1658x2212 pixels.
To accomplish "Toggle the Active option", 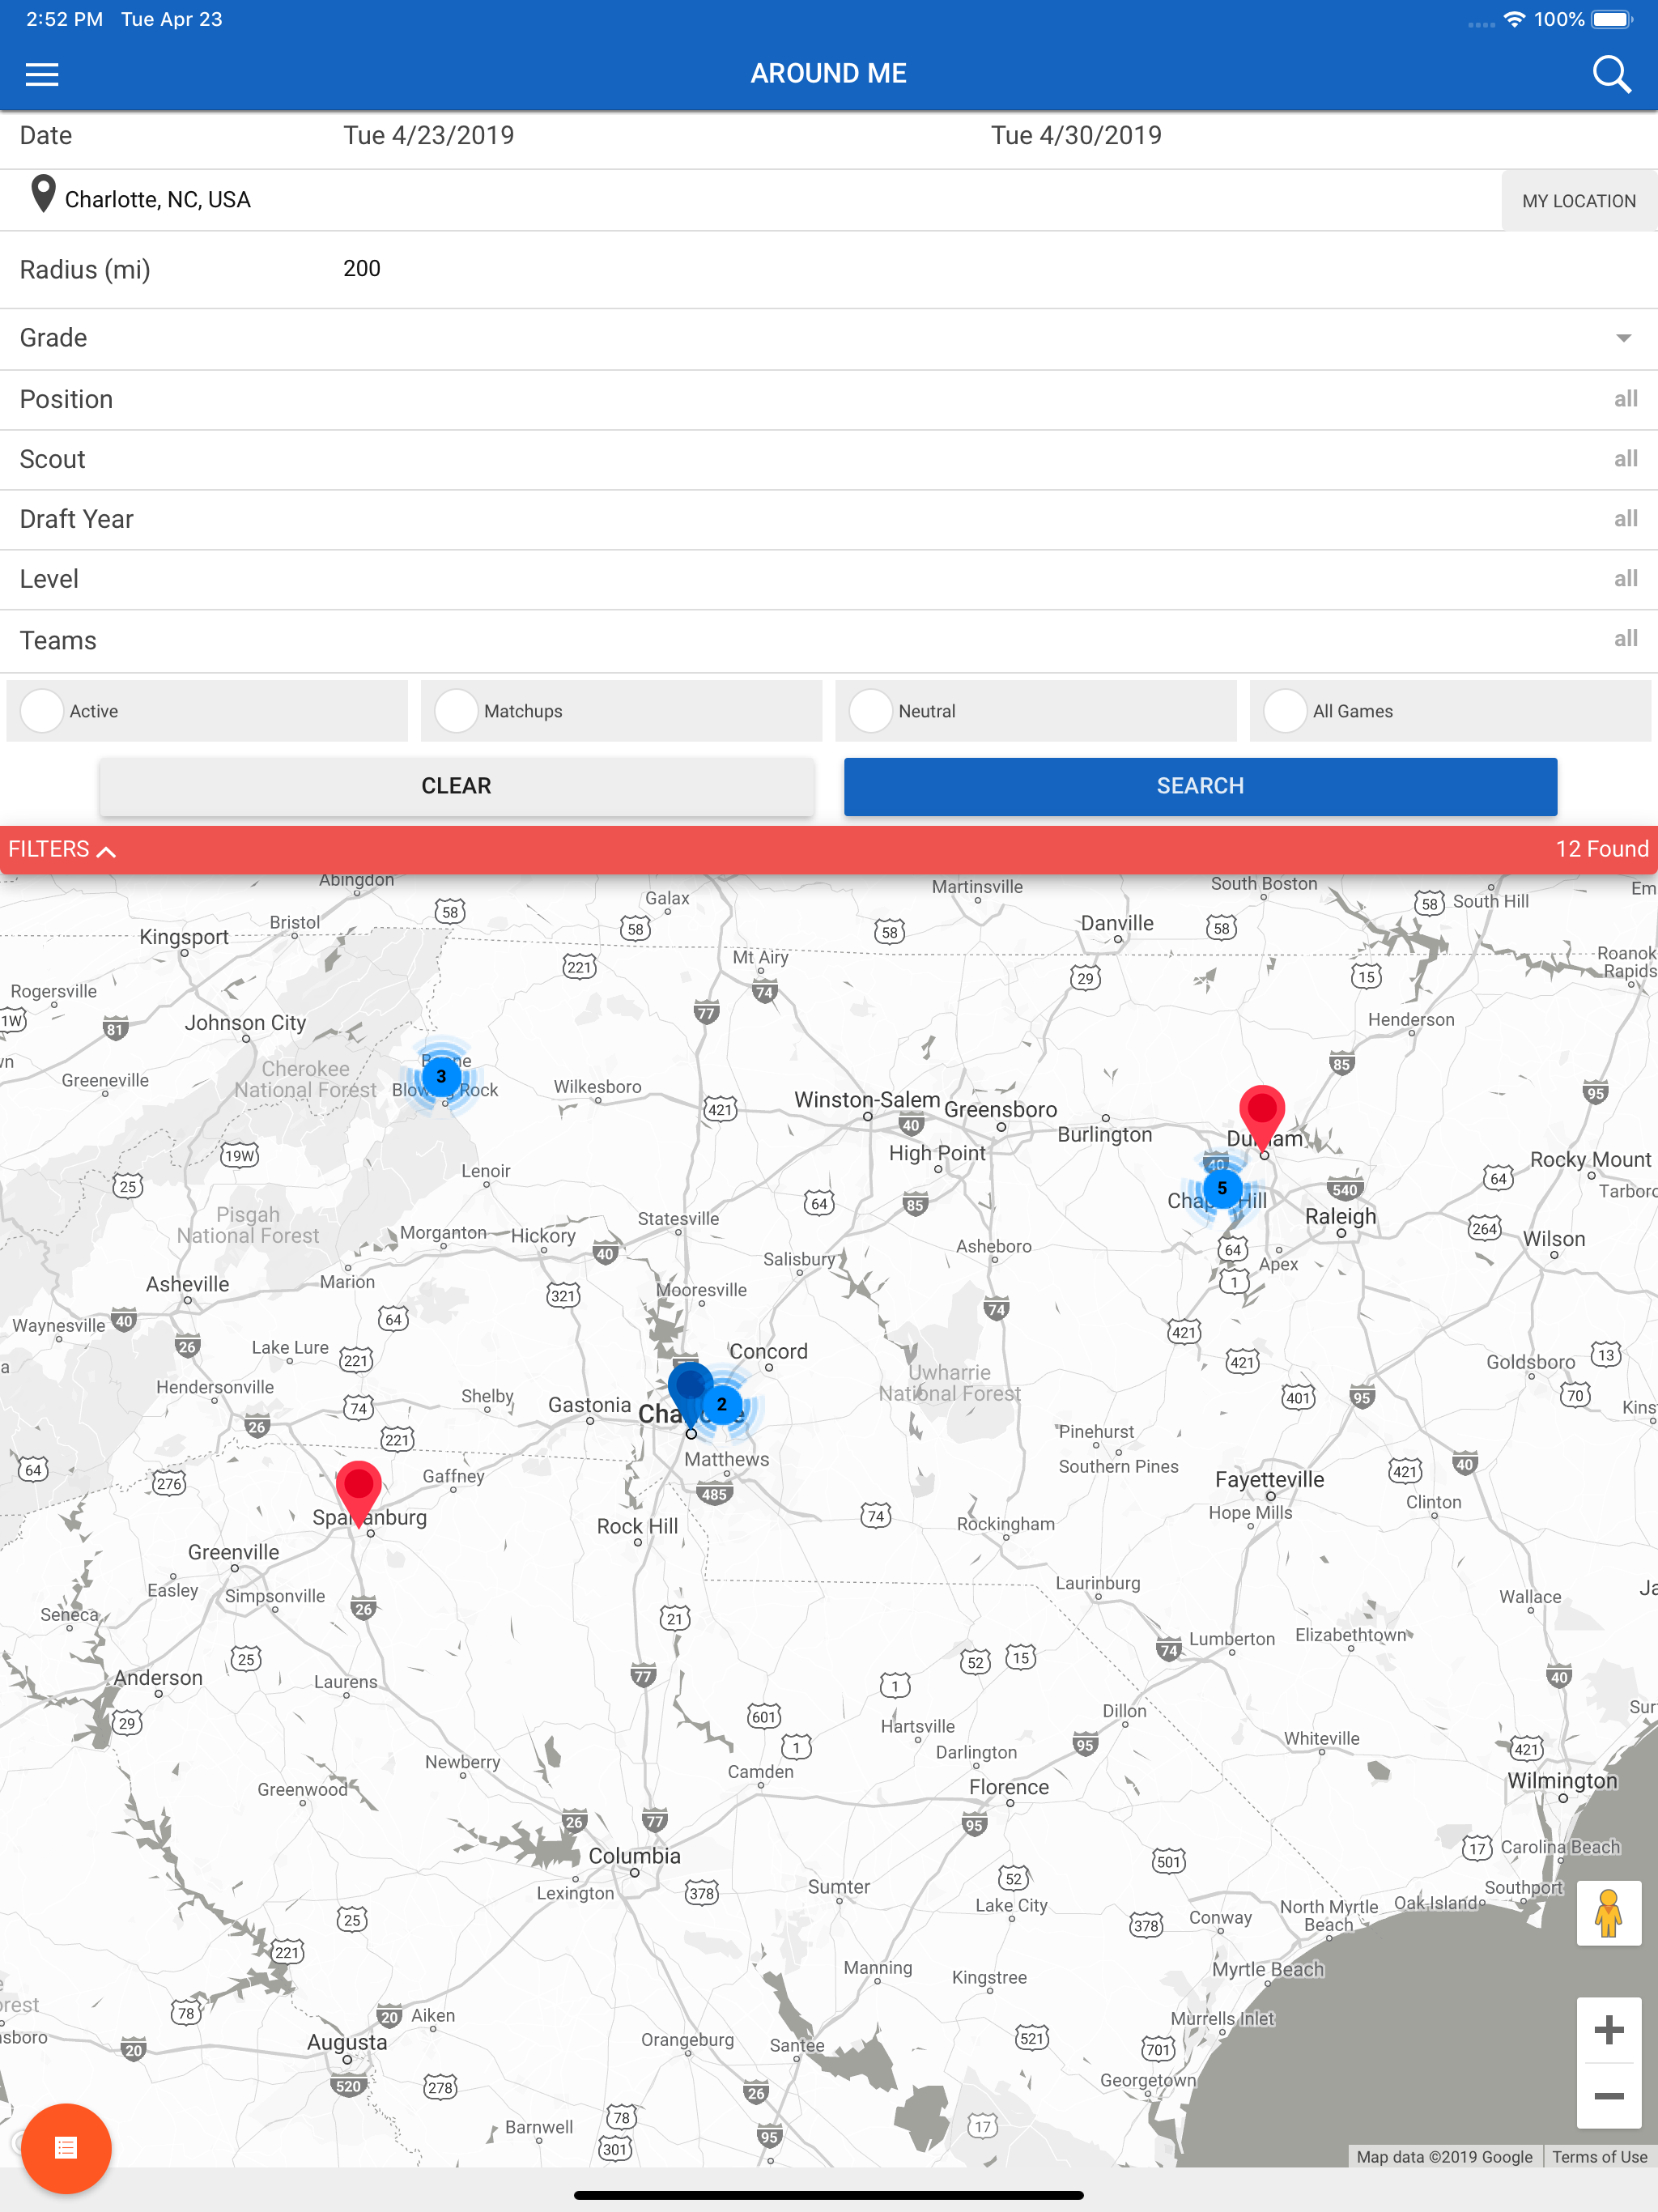I will 207,711.
